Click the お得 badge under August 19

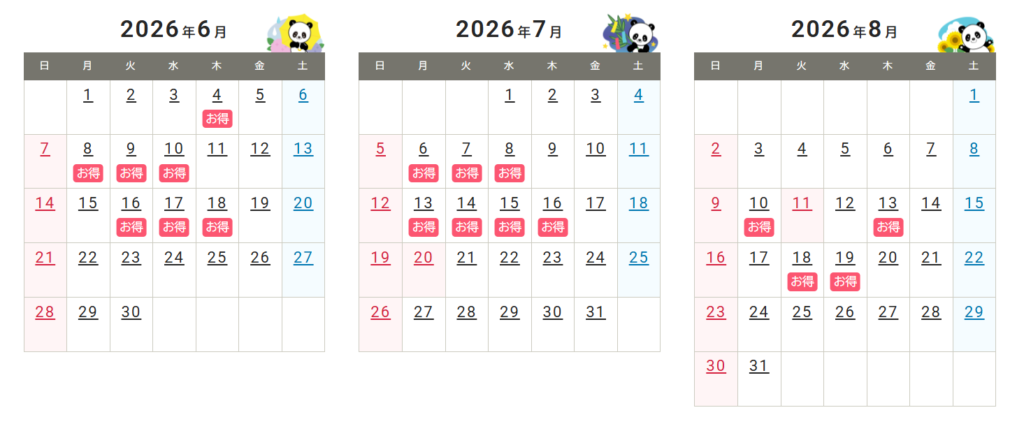(845, 281)
